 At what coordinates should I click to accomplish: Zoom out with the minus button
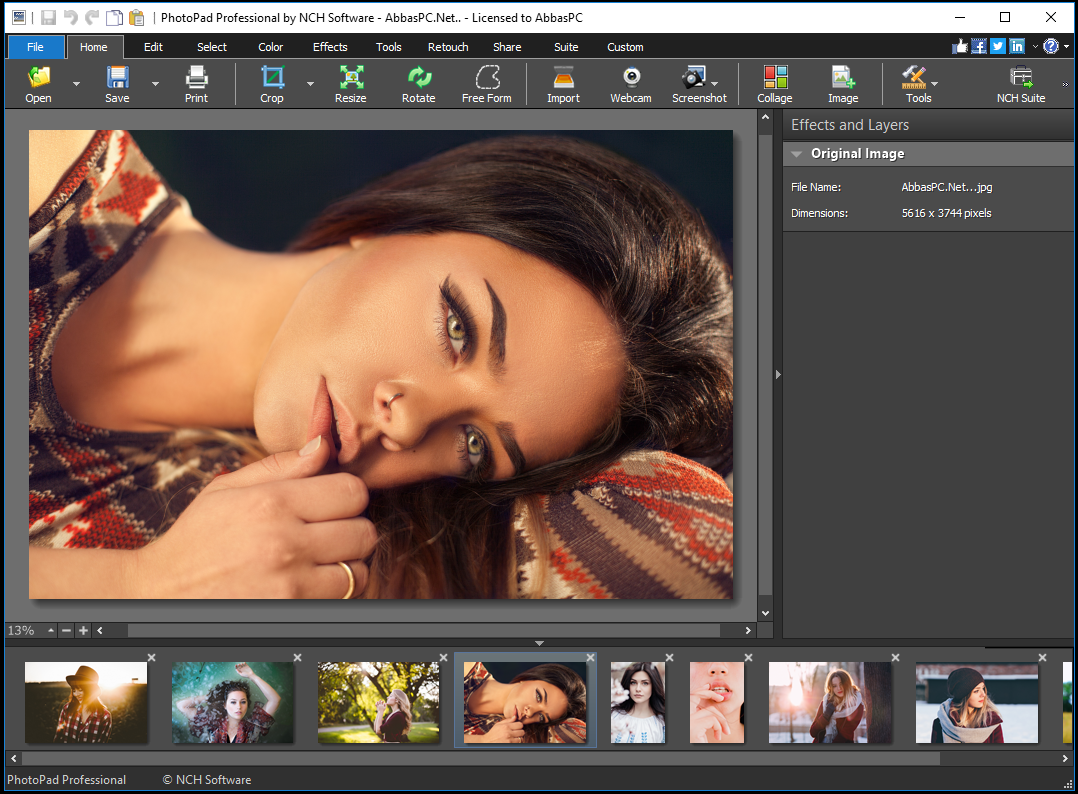click(x=66, y=630)
